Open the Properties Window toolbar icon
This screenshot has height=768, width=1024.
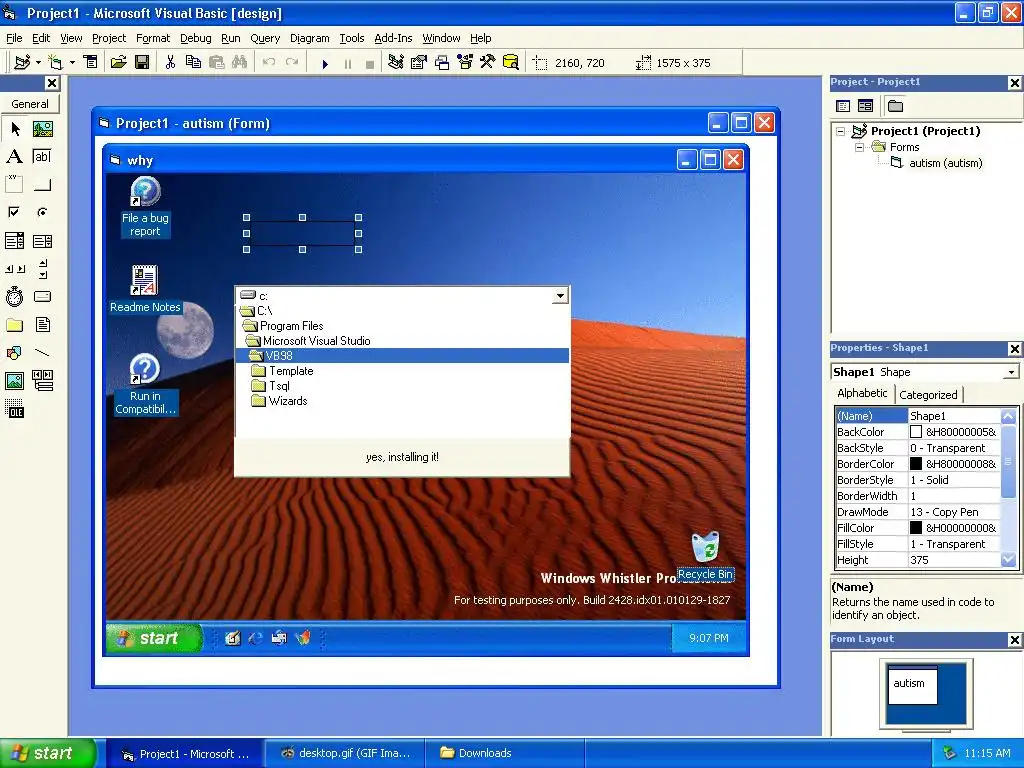[x=419, y=63]
